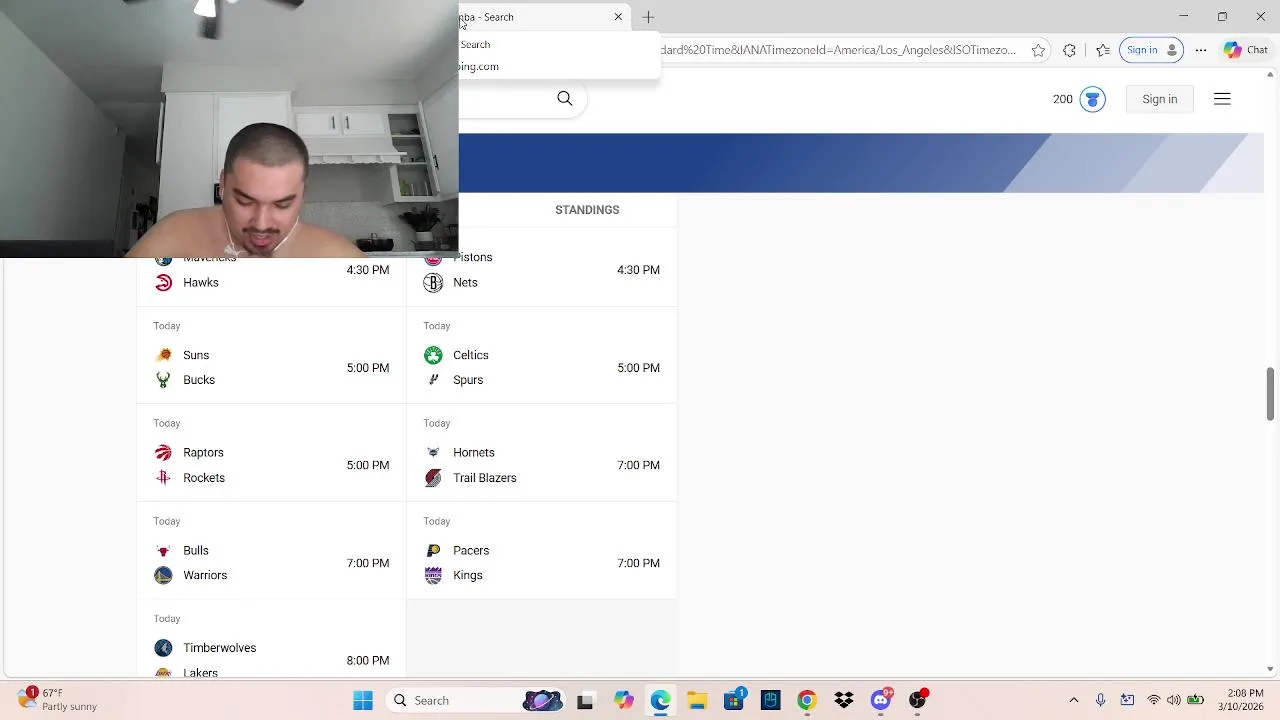Click the Spurs team logo

[433, 380]
